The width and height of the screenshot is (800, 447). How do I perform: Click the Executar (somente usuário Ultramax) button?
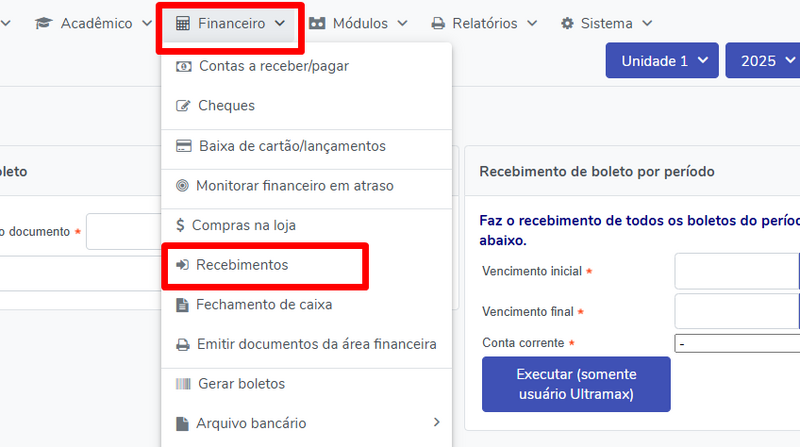(x=576, y=384)
